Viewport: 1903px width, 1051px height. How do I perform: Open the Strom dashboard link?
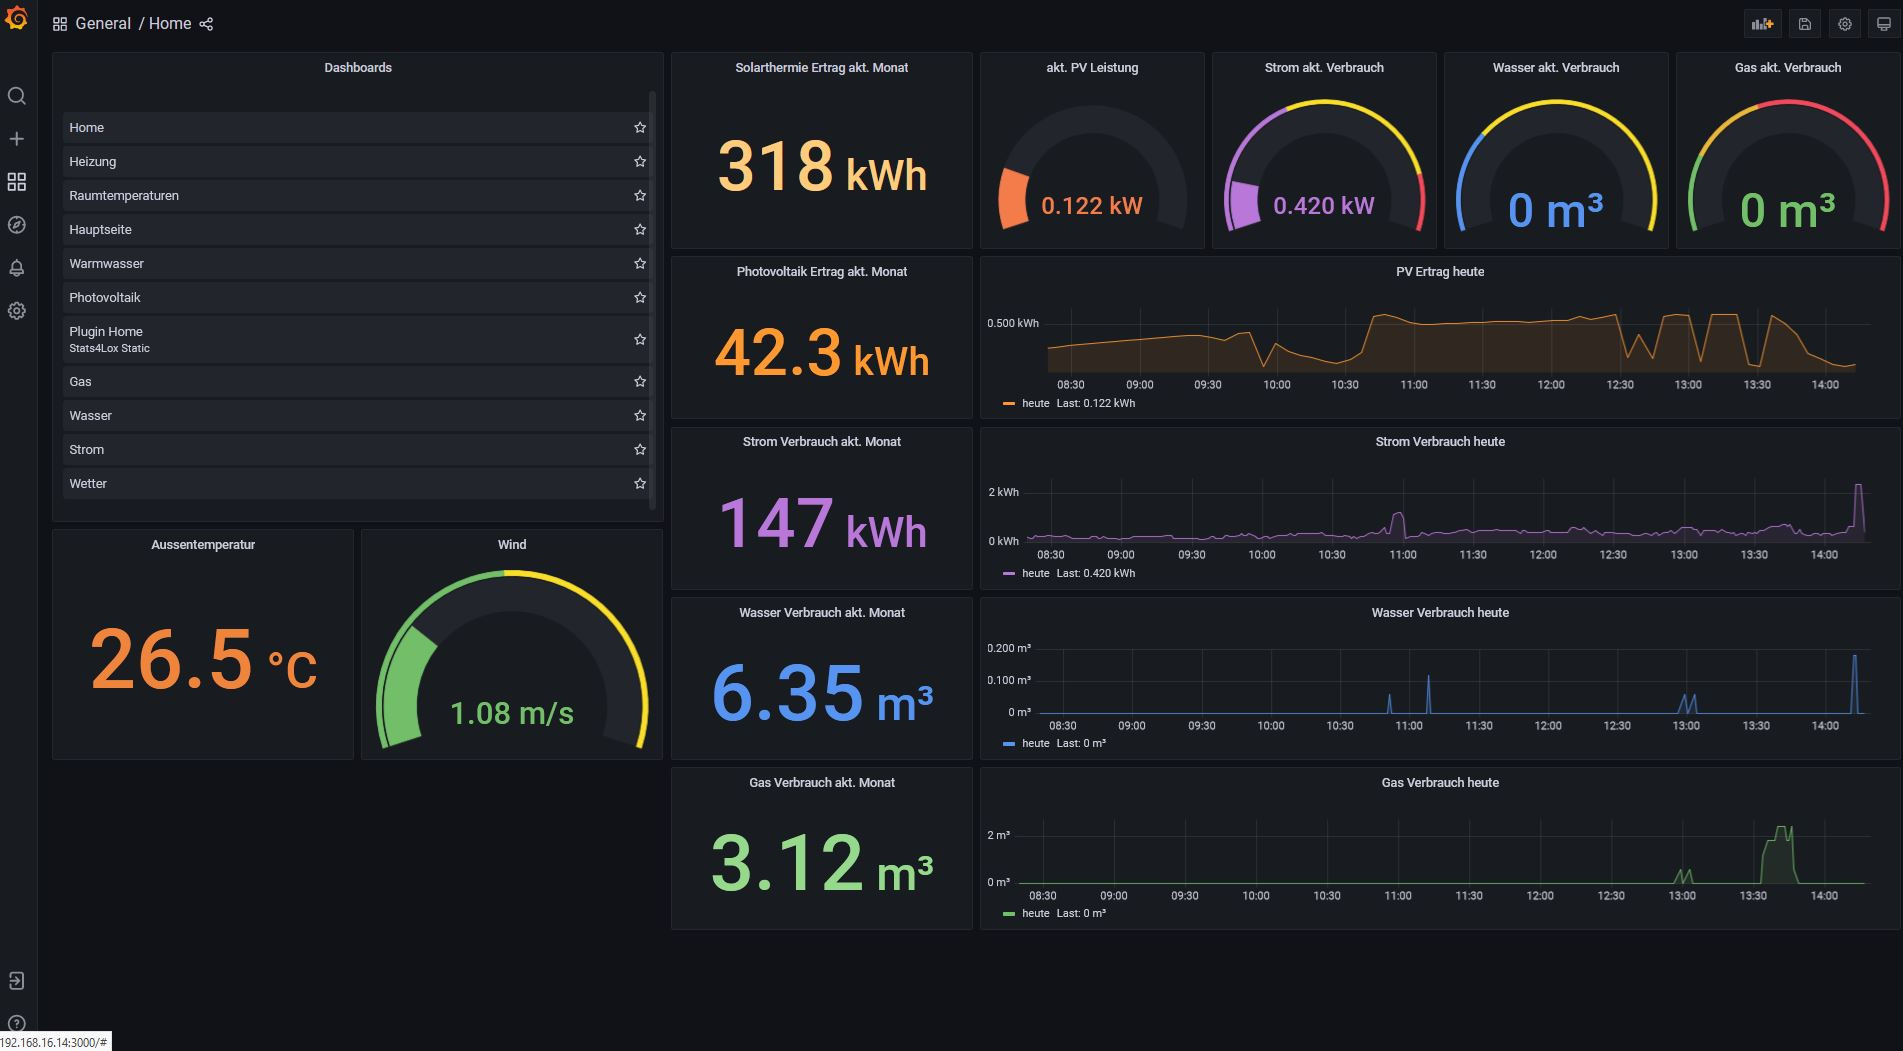point(86,450)
